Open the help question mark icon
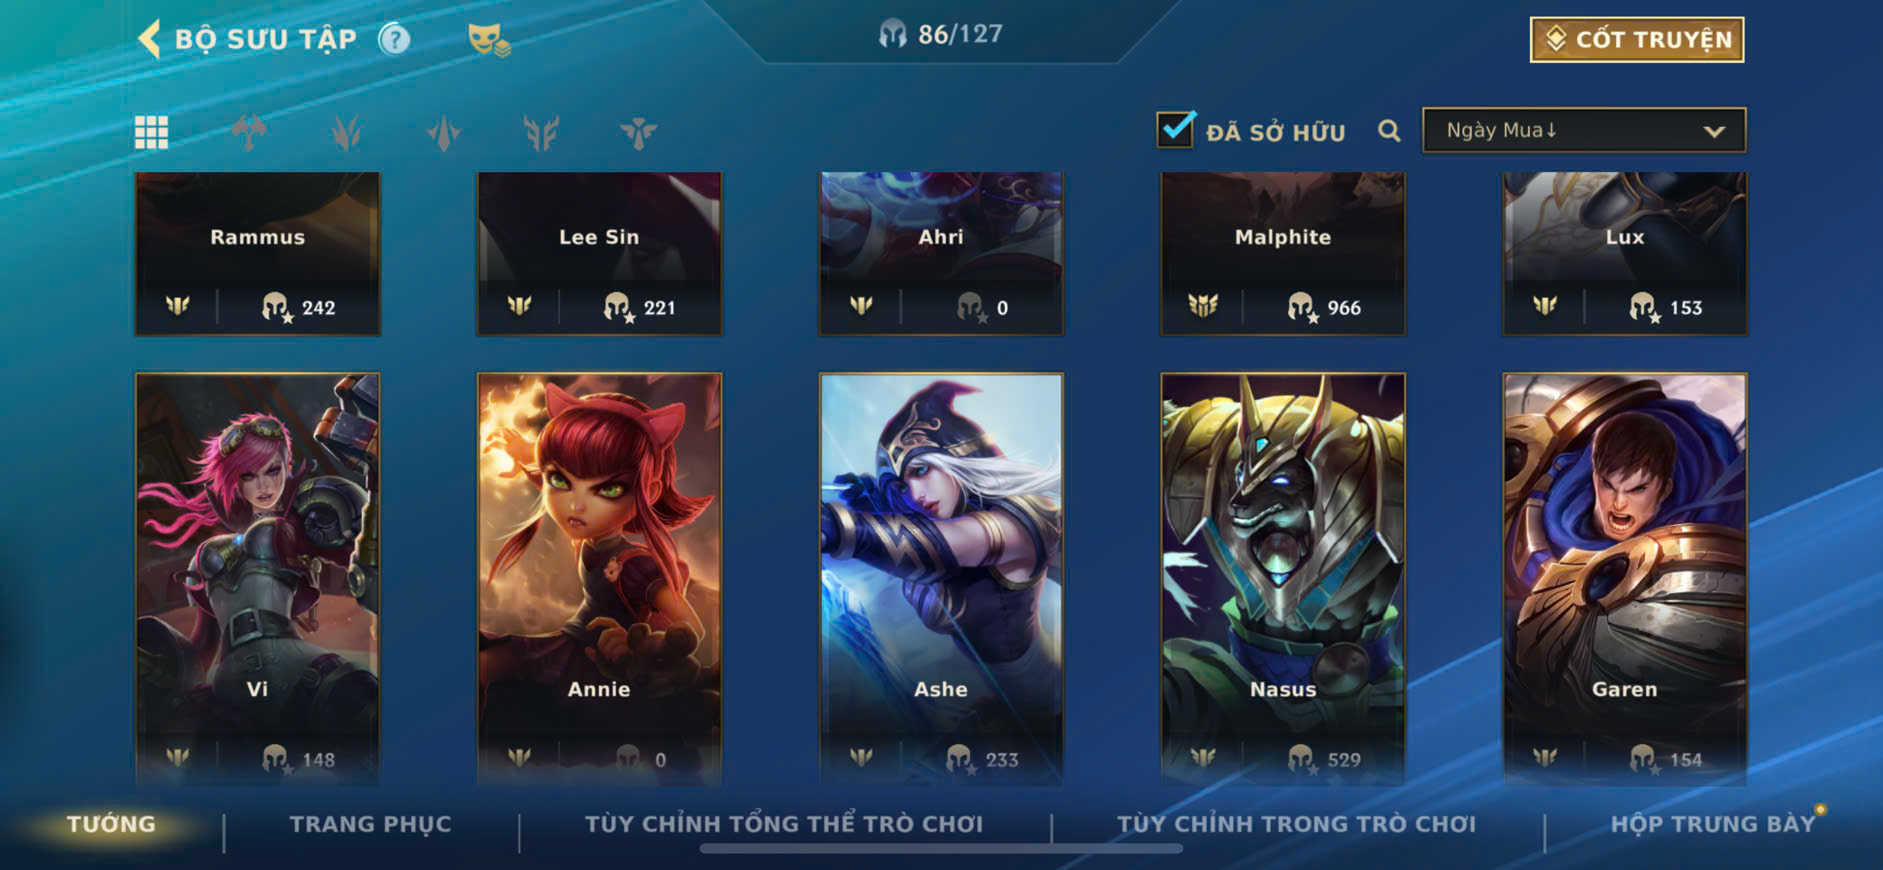This screenshot has width=1883, height=870. (x=394, y=39)
